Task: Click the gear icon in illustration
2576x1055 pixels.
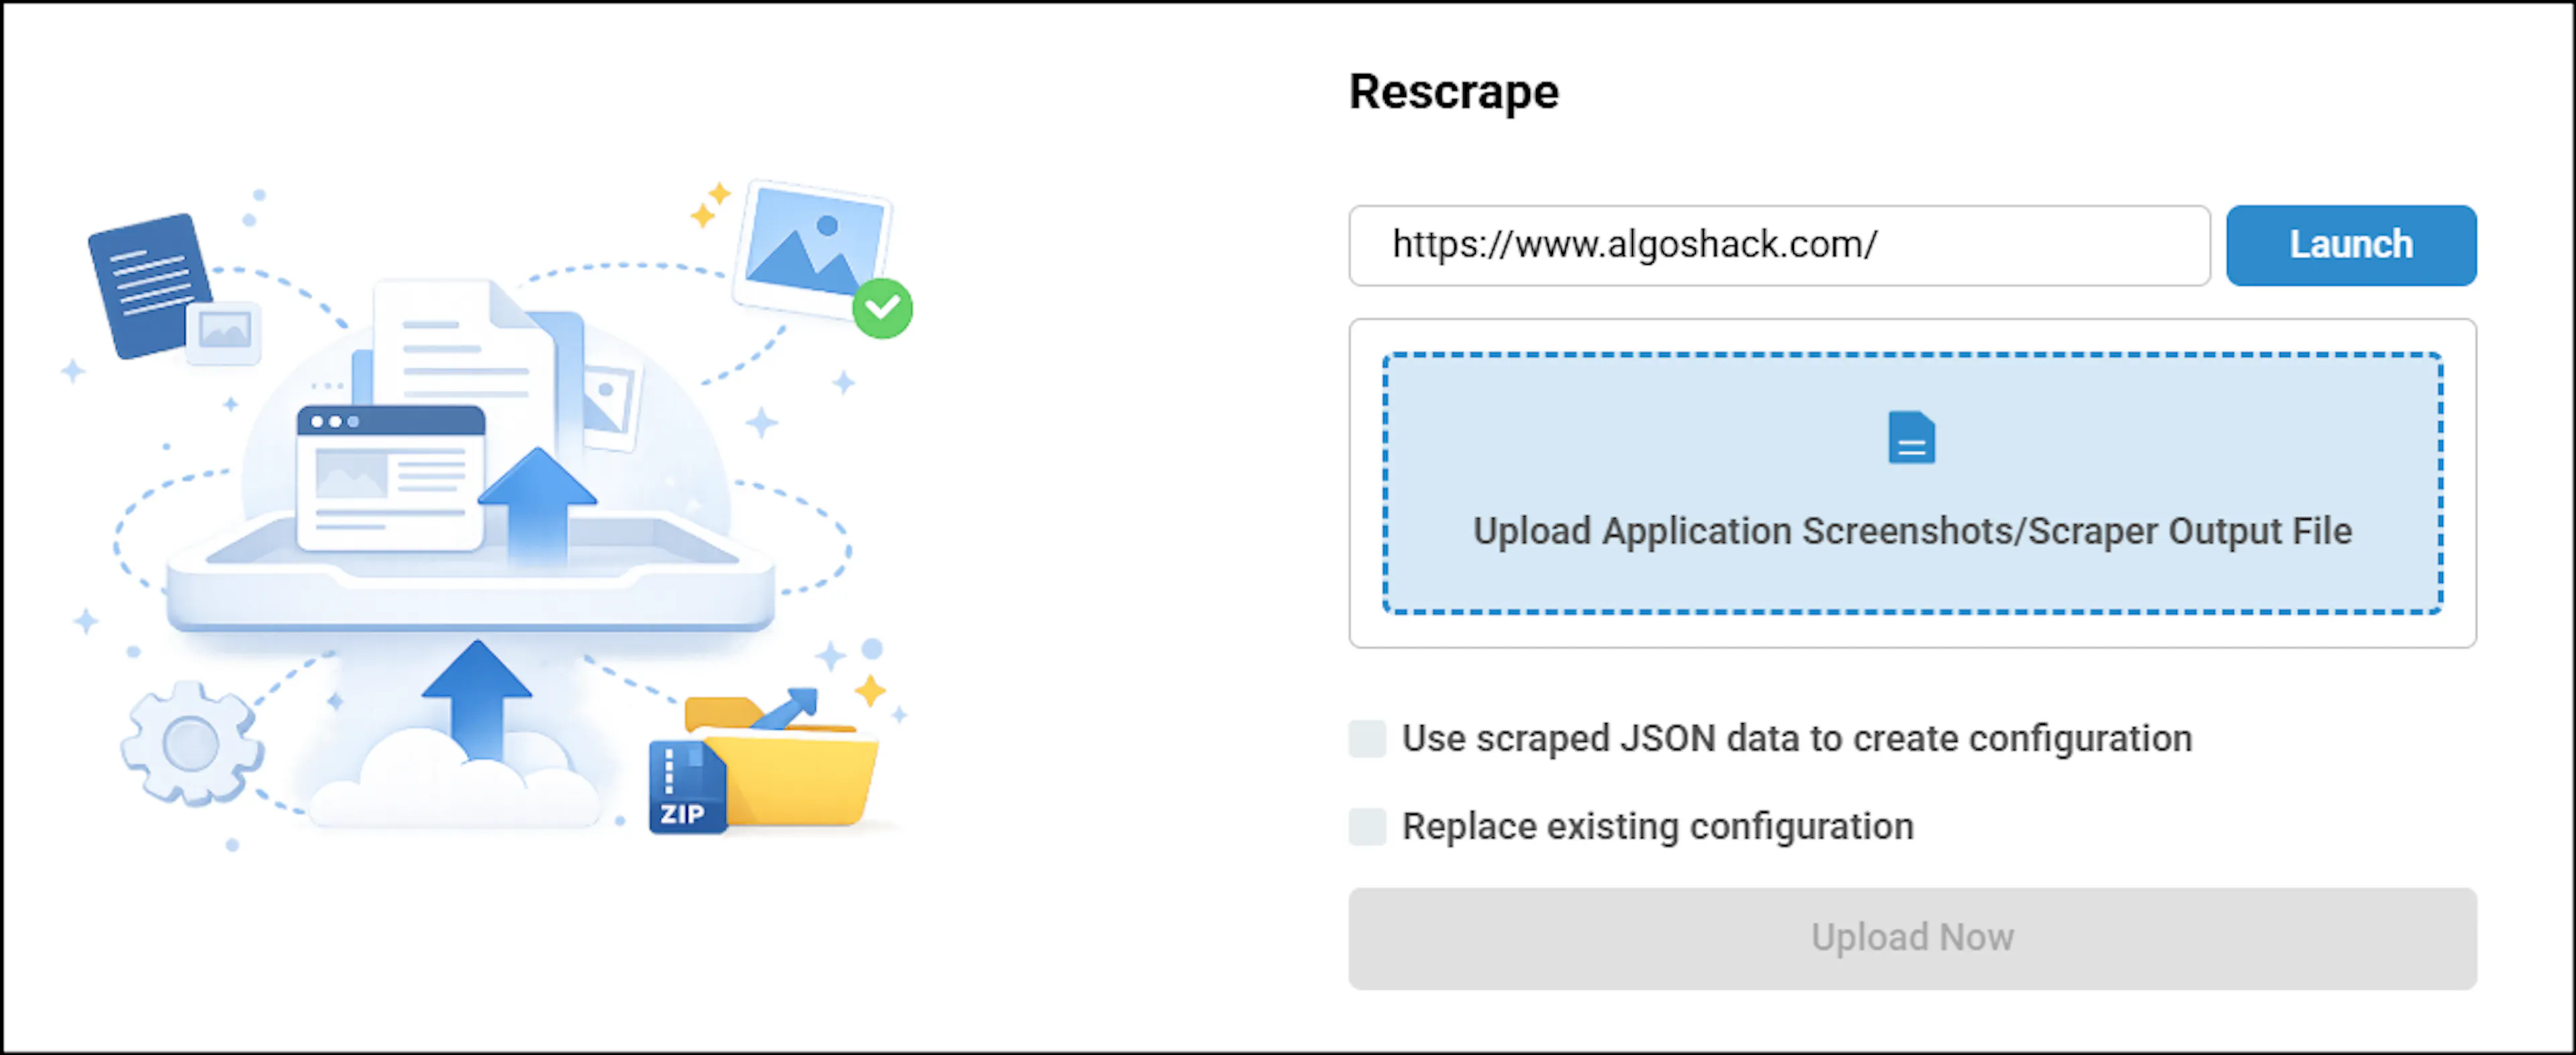Action: click(192, 743)
